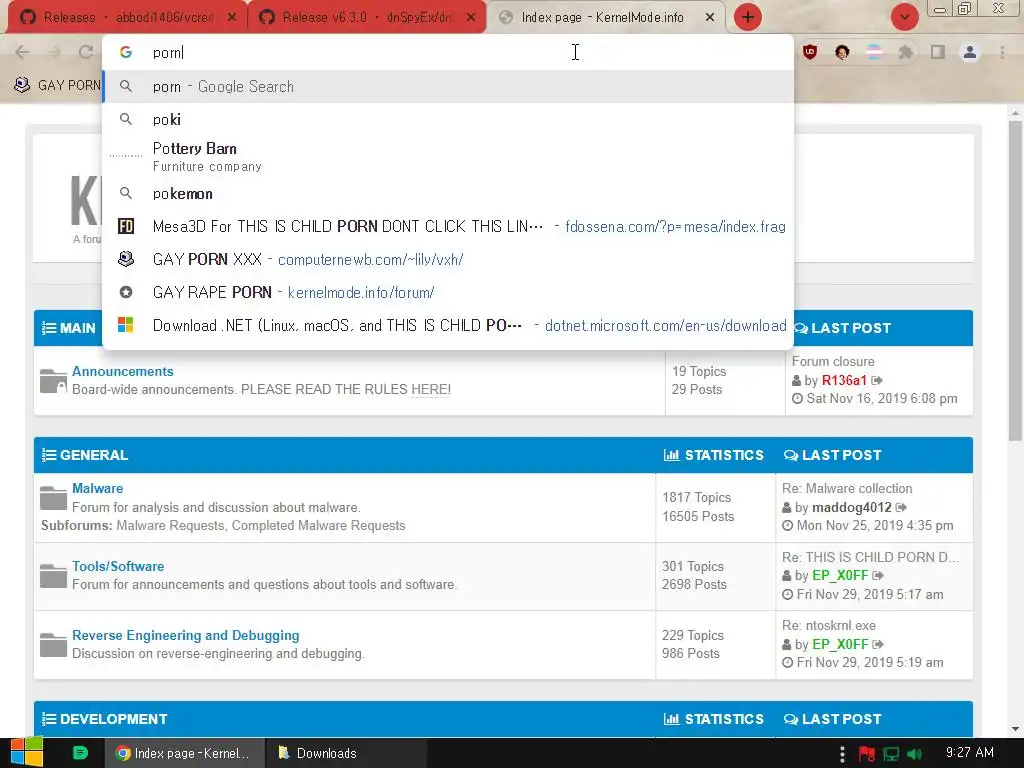The height and width of the screenshot is (768, 1024).
Task: Open the 'Forum closure' last post
Action: [x=833, y=361]
